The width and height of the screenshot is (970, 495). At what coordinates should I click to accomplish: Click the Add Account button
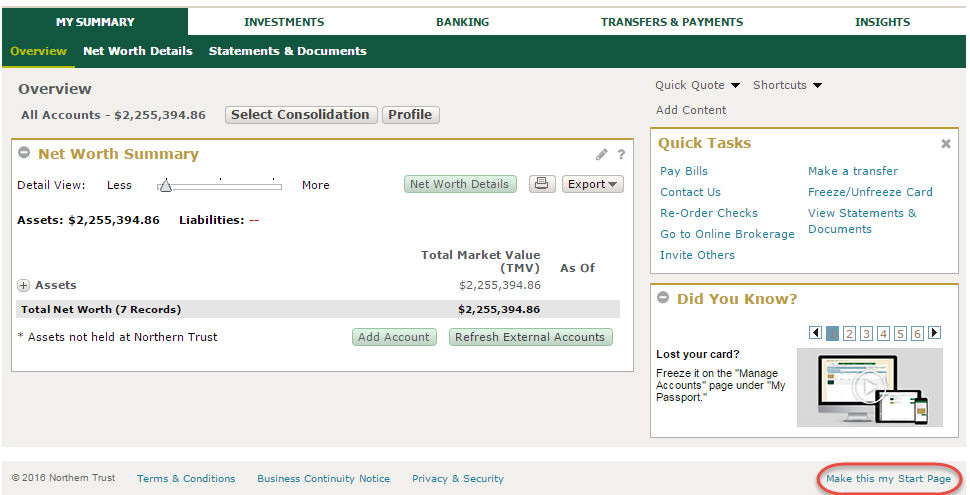(x=394, y=337)
